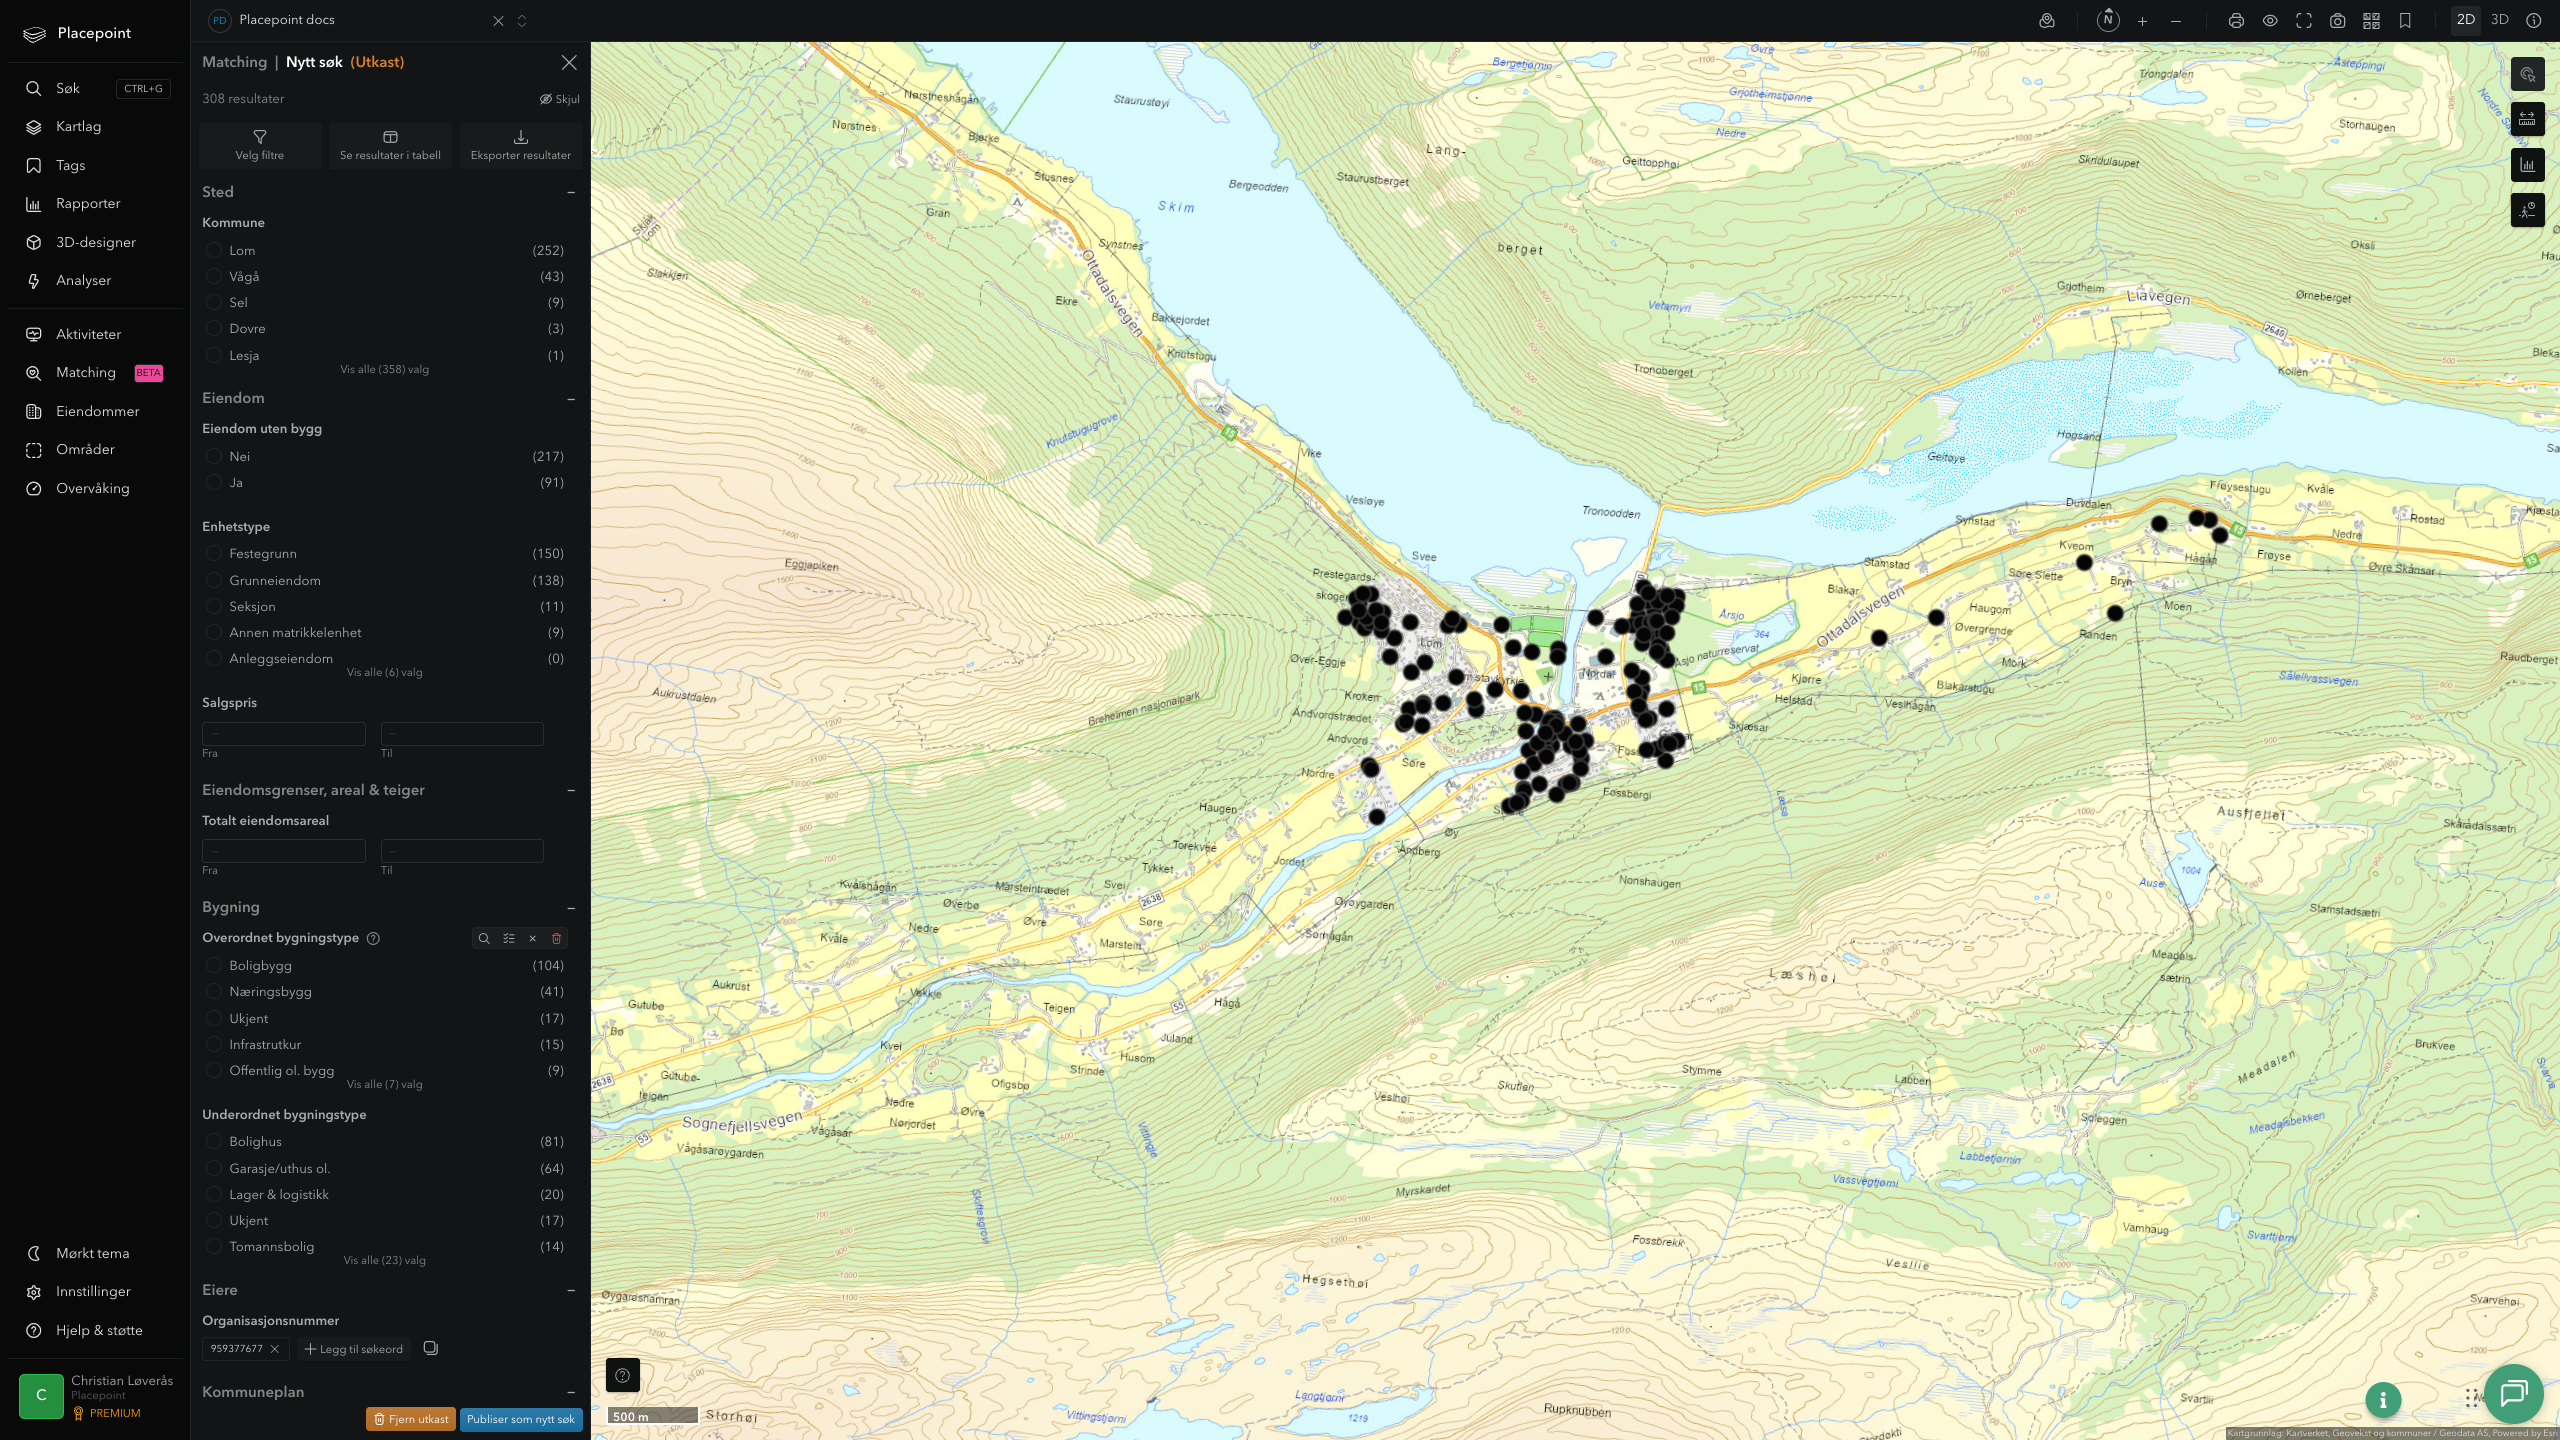
Task: Open the support chat widget
Action: [x=2513, y=1393]
